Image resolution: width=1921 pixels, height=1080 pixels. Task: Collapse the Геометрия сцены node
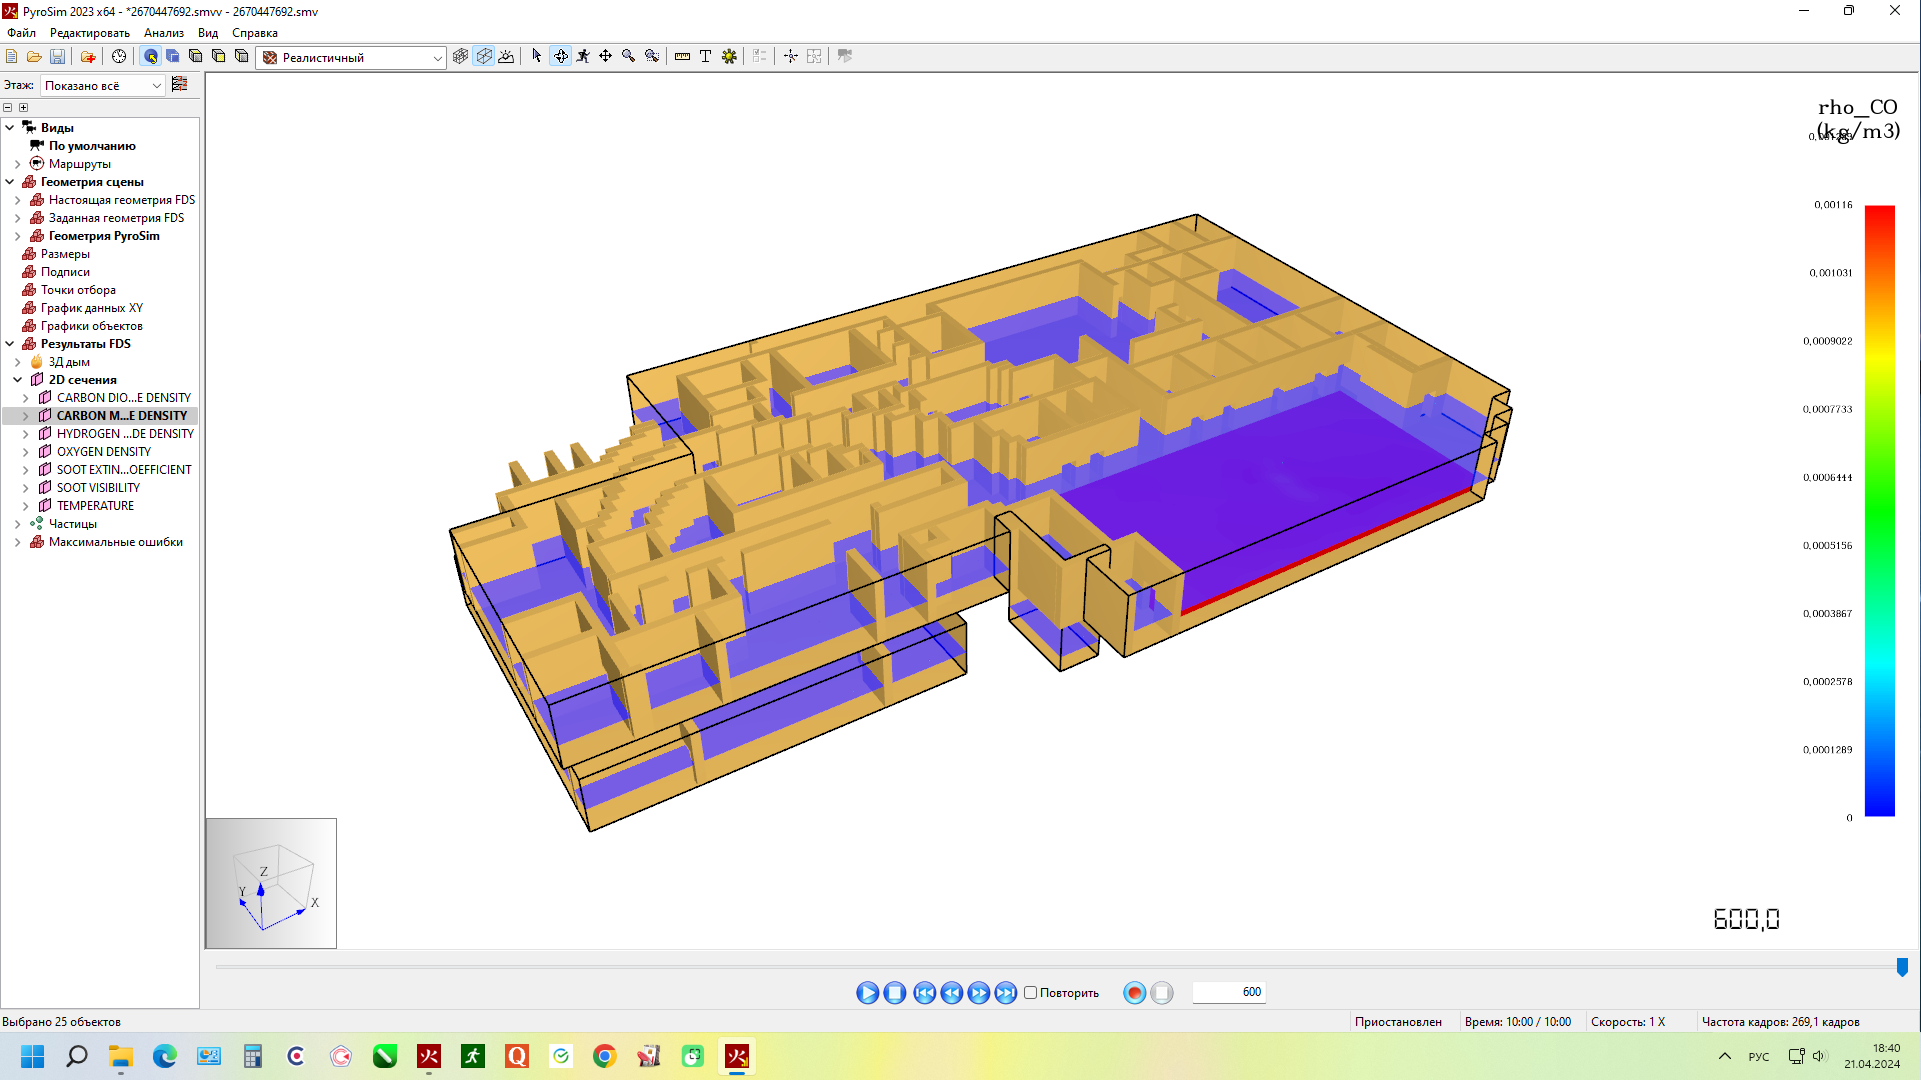[x=10, y=182]
